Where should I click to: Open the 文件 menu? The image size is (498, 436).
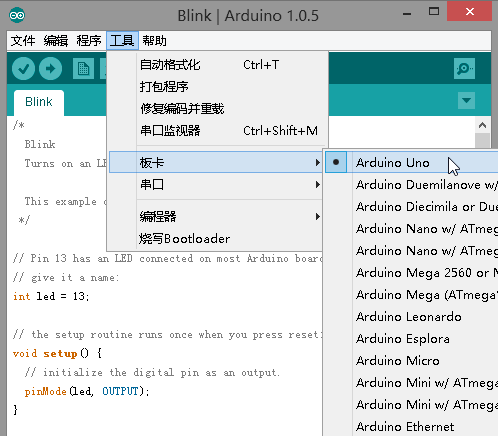[x=23, y=41]
